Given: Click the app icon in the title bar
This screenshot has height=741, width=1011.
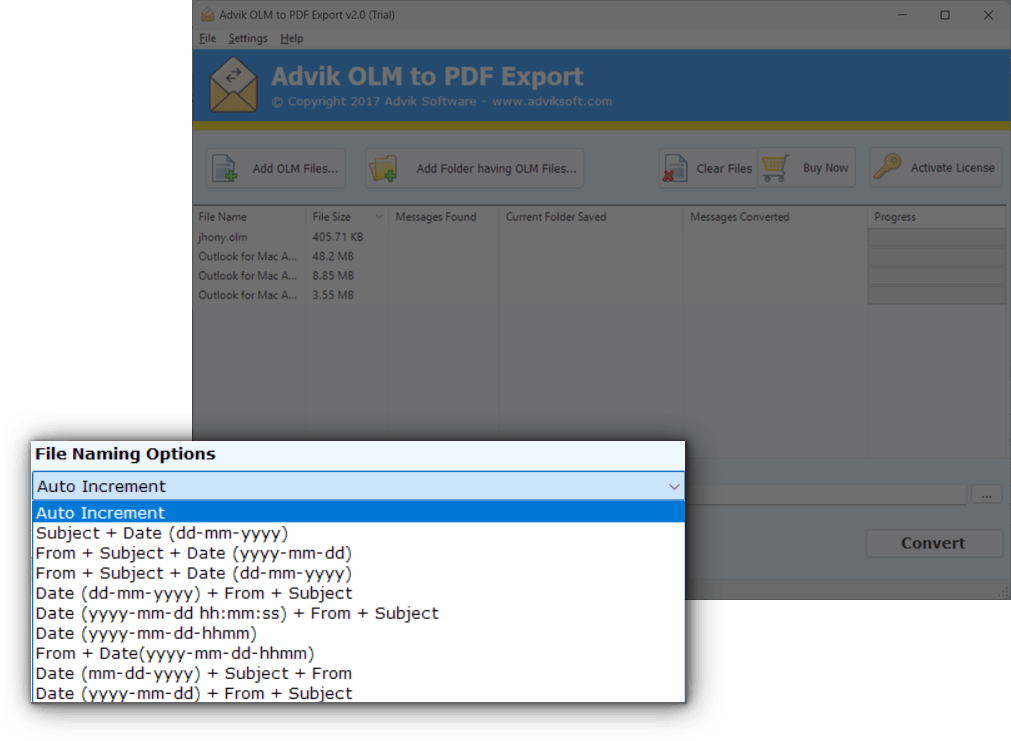Looking at the screenshot, I should pos(207,14).
